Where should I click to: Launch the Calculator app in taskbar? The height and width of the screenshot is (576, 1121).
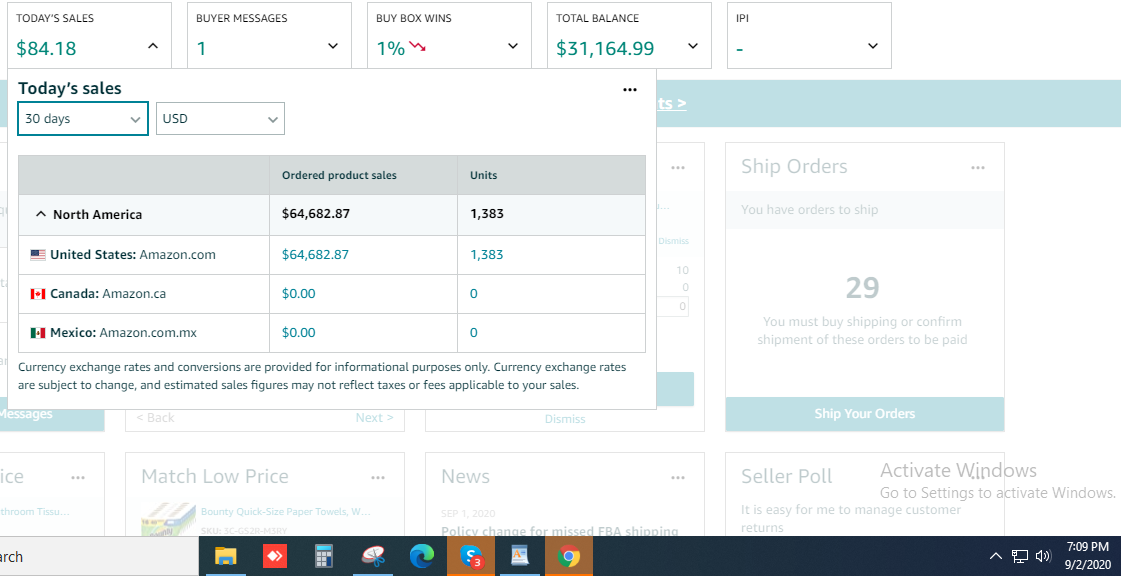coord(324,556)
